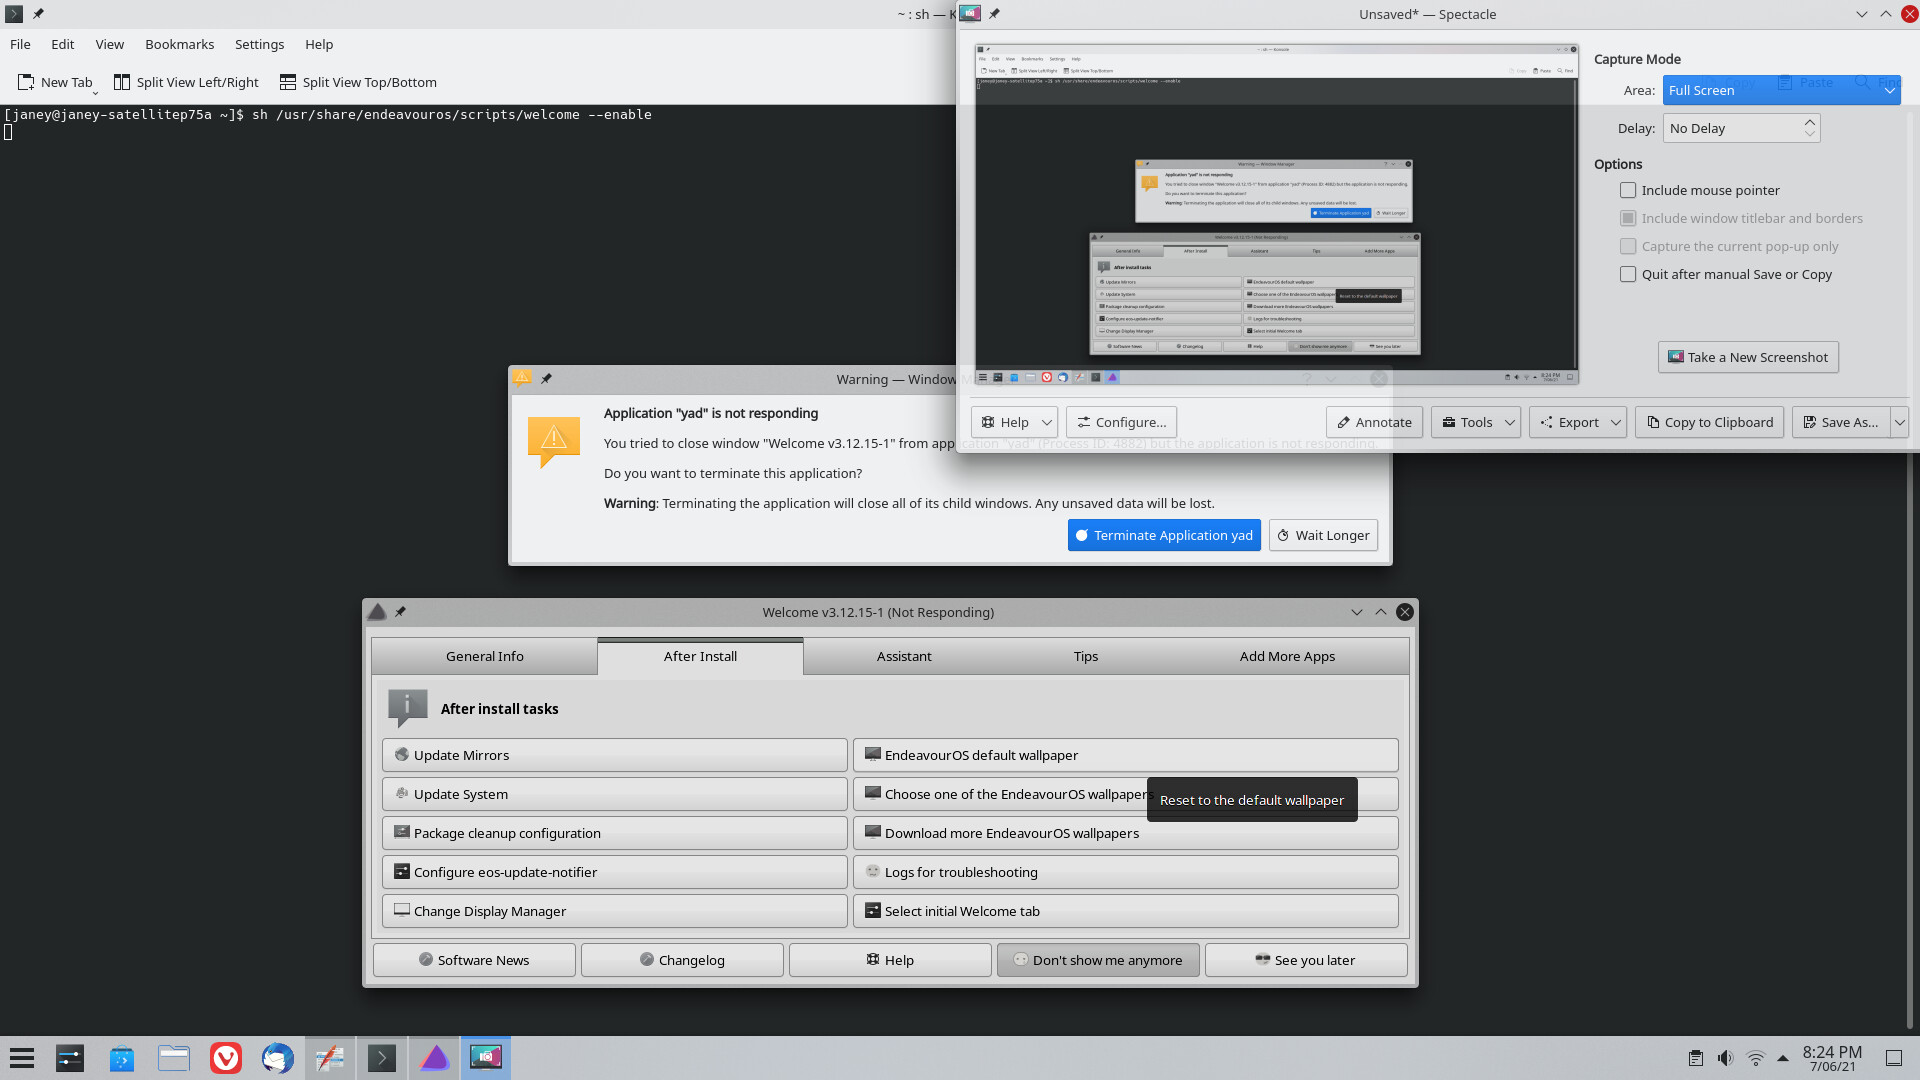Switch to the General Info tab
The width and height of the screenshot is (1920, 1080).
click(x=484, y=655)
